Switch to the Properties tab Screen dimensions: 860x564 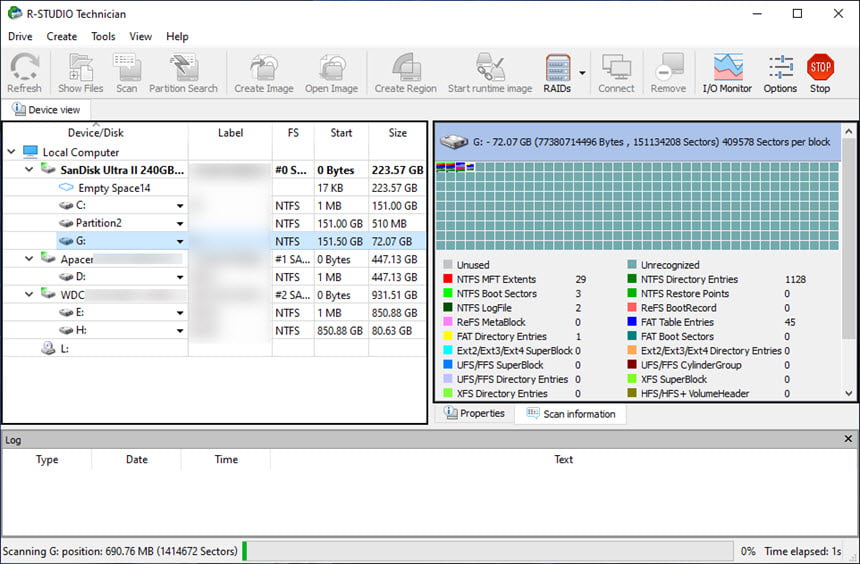(x=474, y=413)
